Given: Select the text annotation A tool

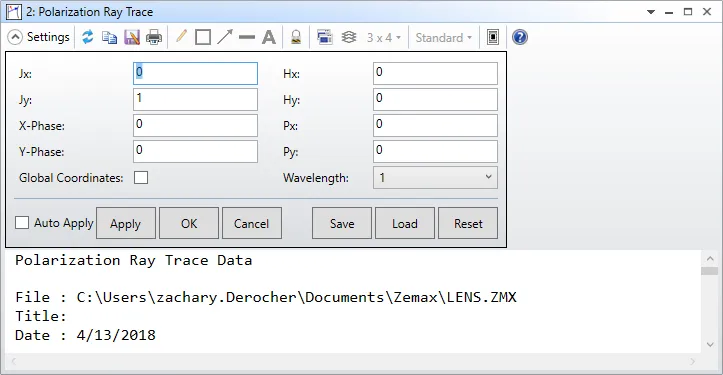Looking at the screenshot, I should click(269, 37).
